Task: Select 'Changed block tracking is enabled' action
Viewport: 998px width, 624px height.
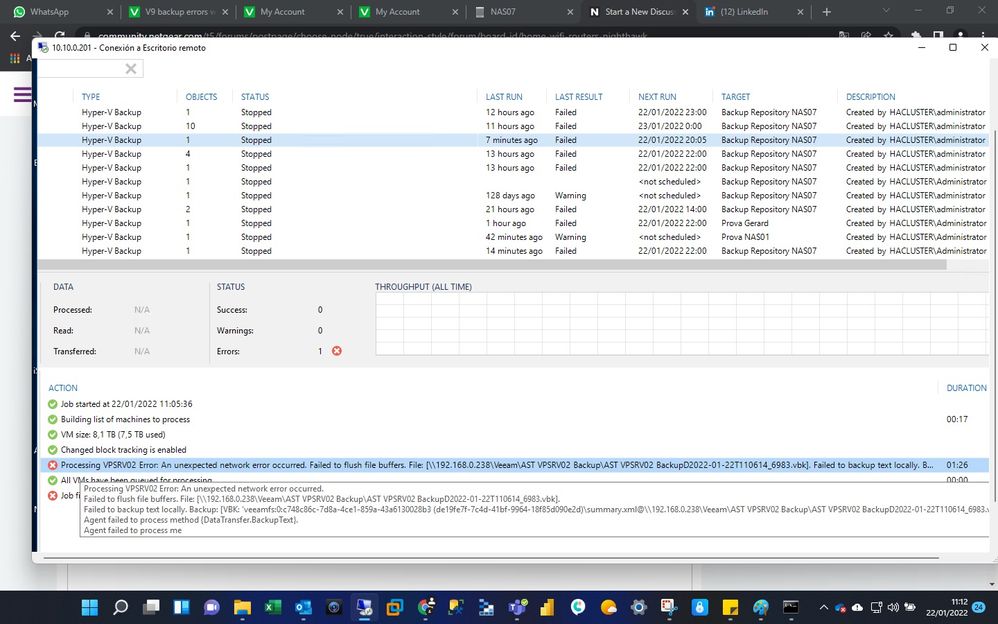Action: (123, 450)
